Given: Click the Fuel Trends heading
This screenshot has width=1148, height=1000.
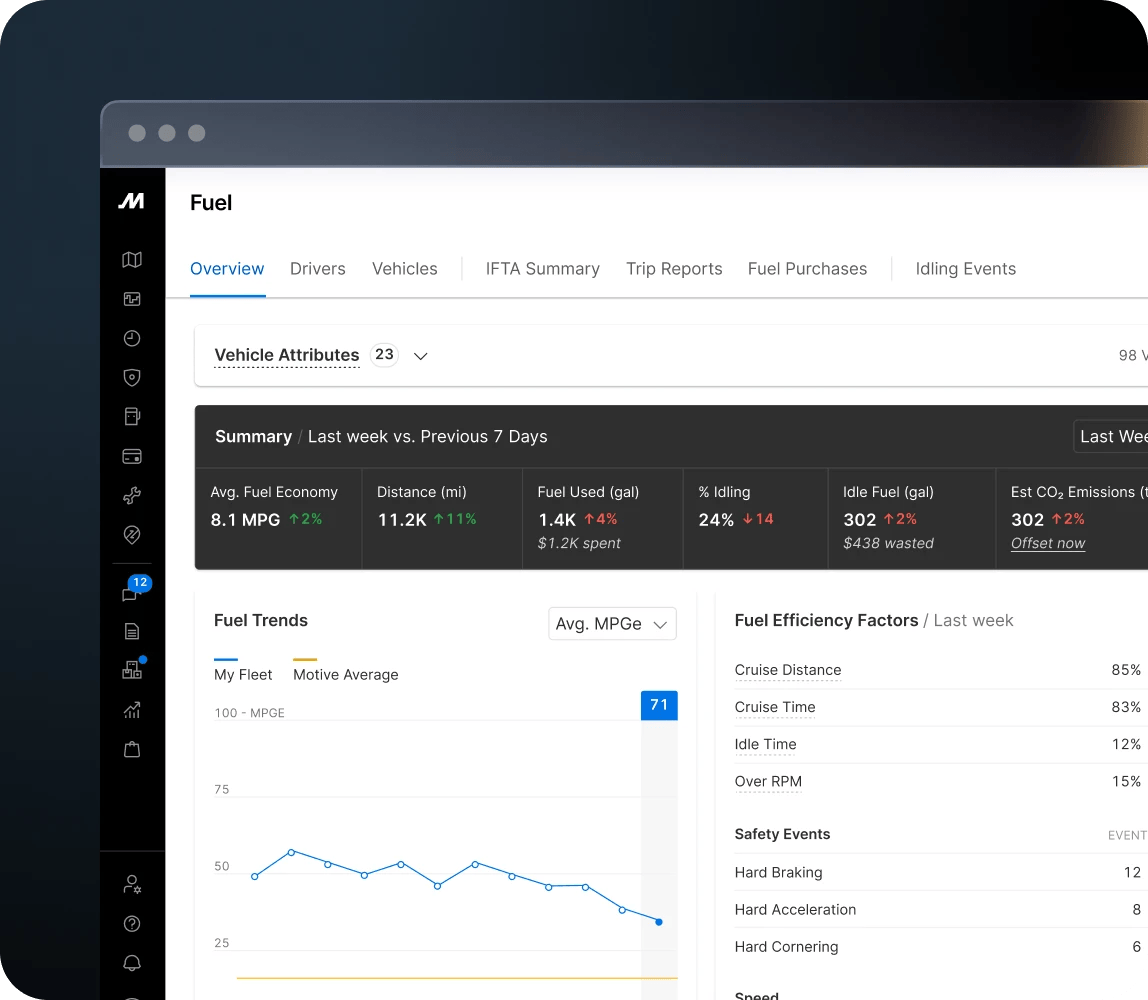Looking at the screenshot, I should coord(261,621).
